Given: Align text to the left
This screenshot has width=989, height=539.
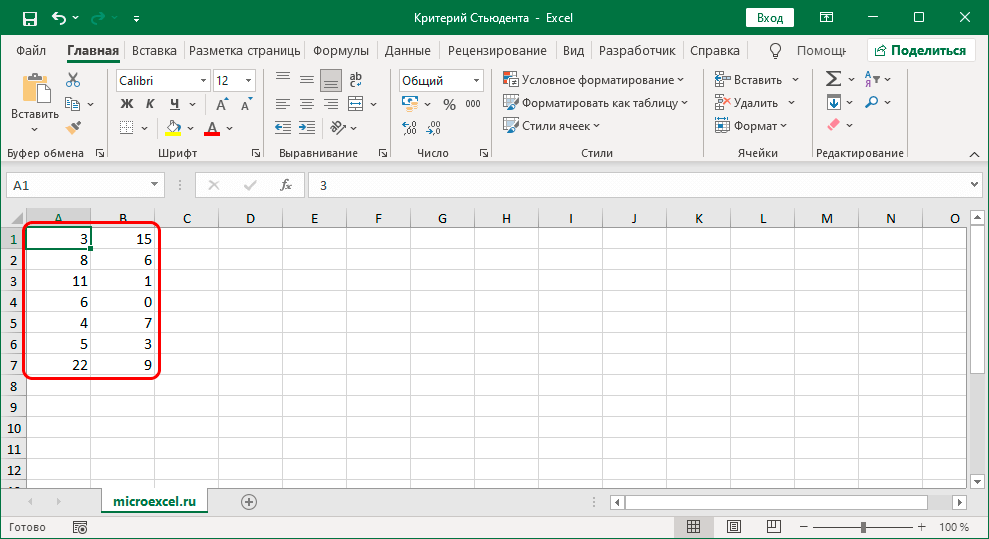Looking at the screenshot, I should click(x=283, y=104).
